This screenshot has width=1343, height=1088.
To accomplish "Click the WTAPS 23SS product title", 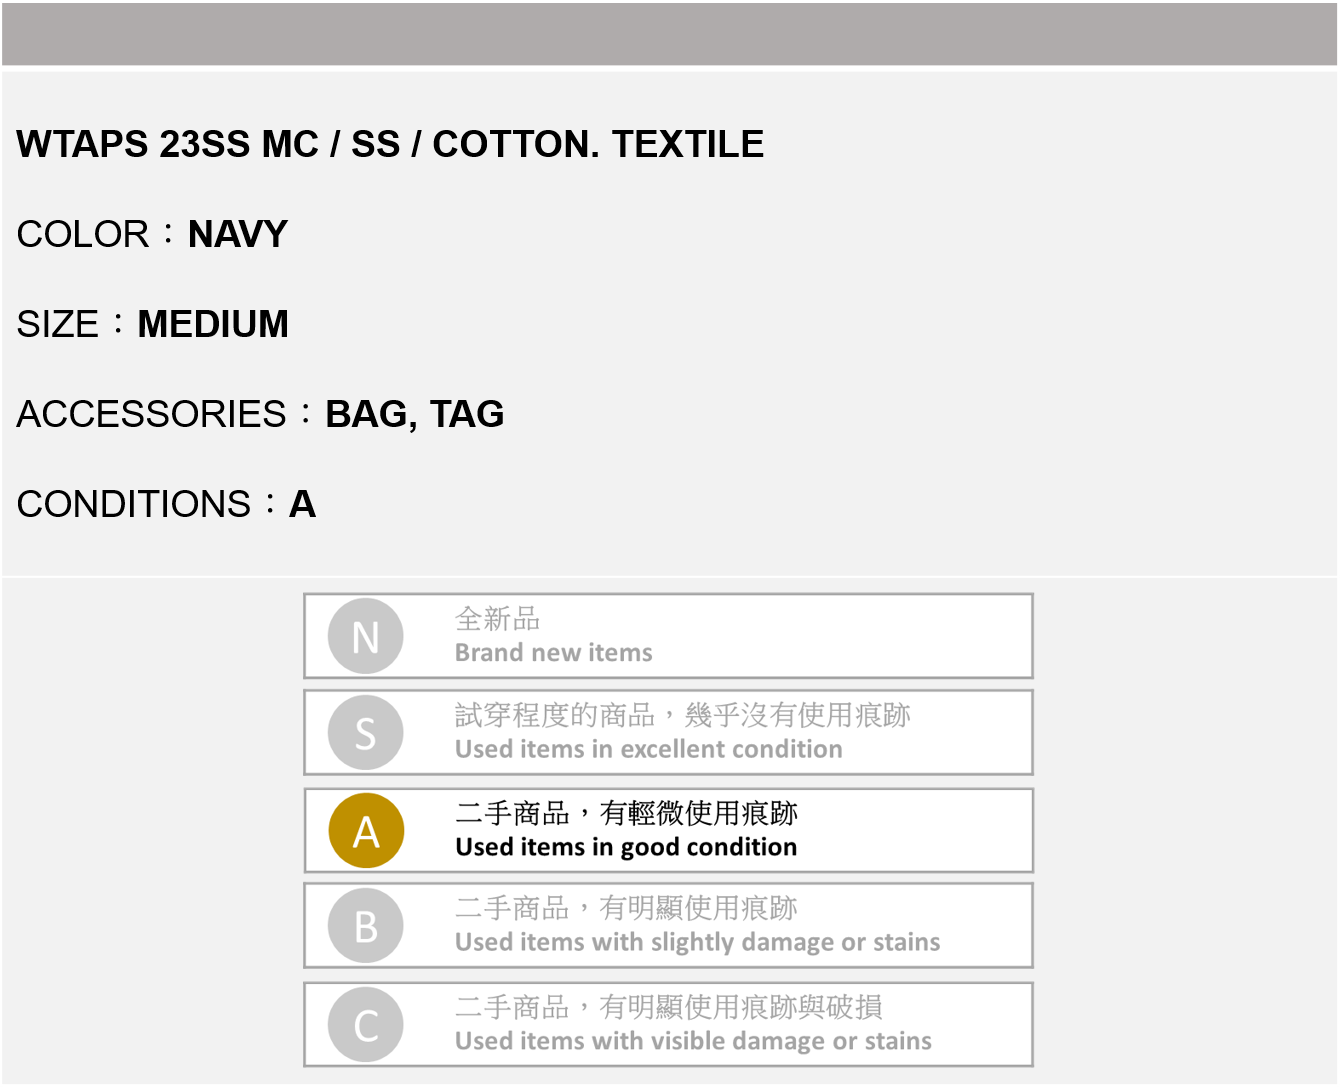I will (x=390, y=144).
